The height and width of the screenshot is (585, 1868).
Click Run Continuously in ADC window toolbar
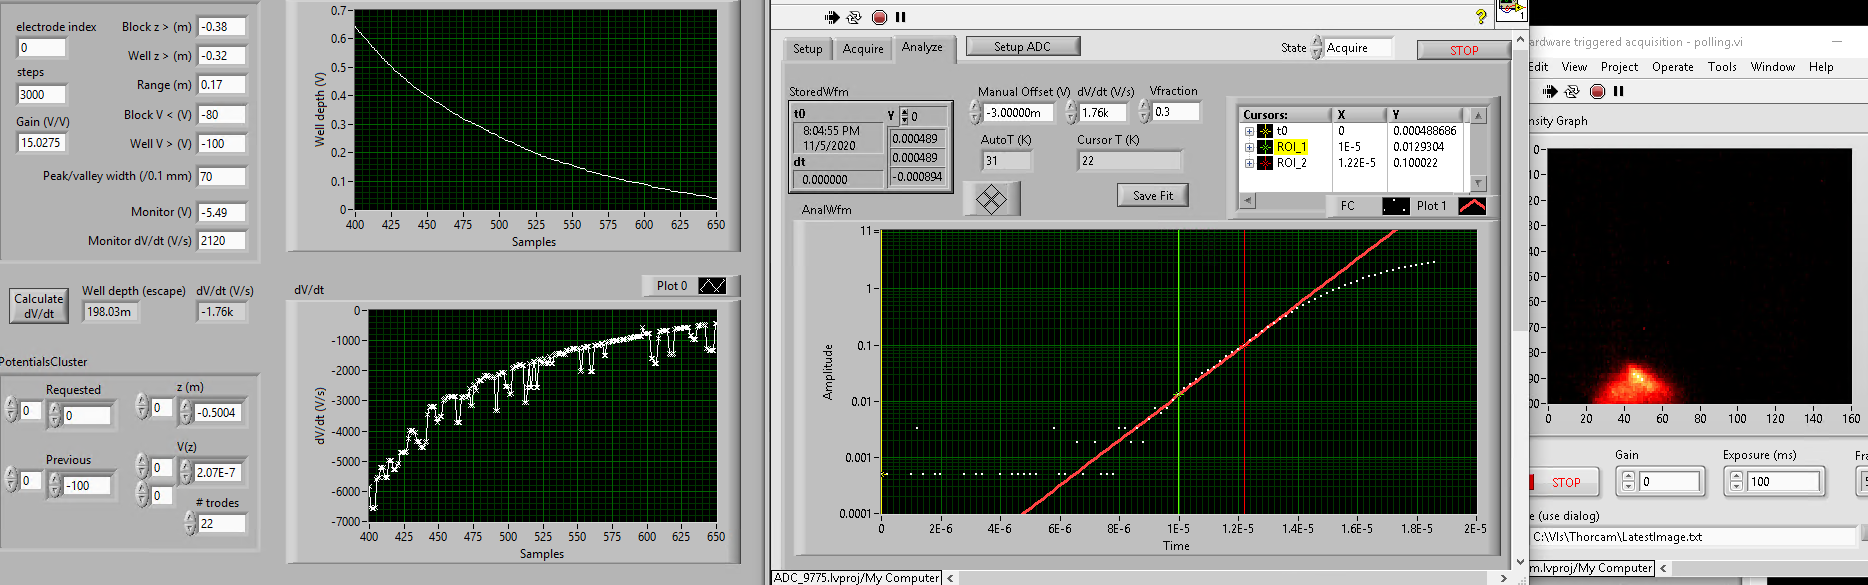pos(854,17)
